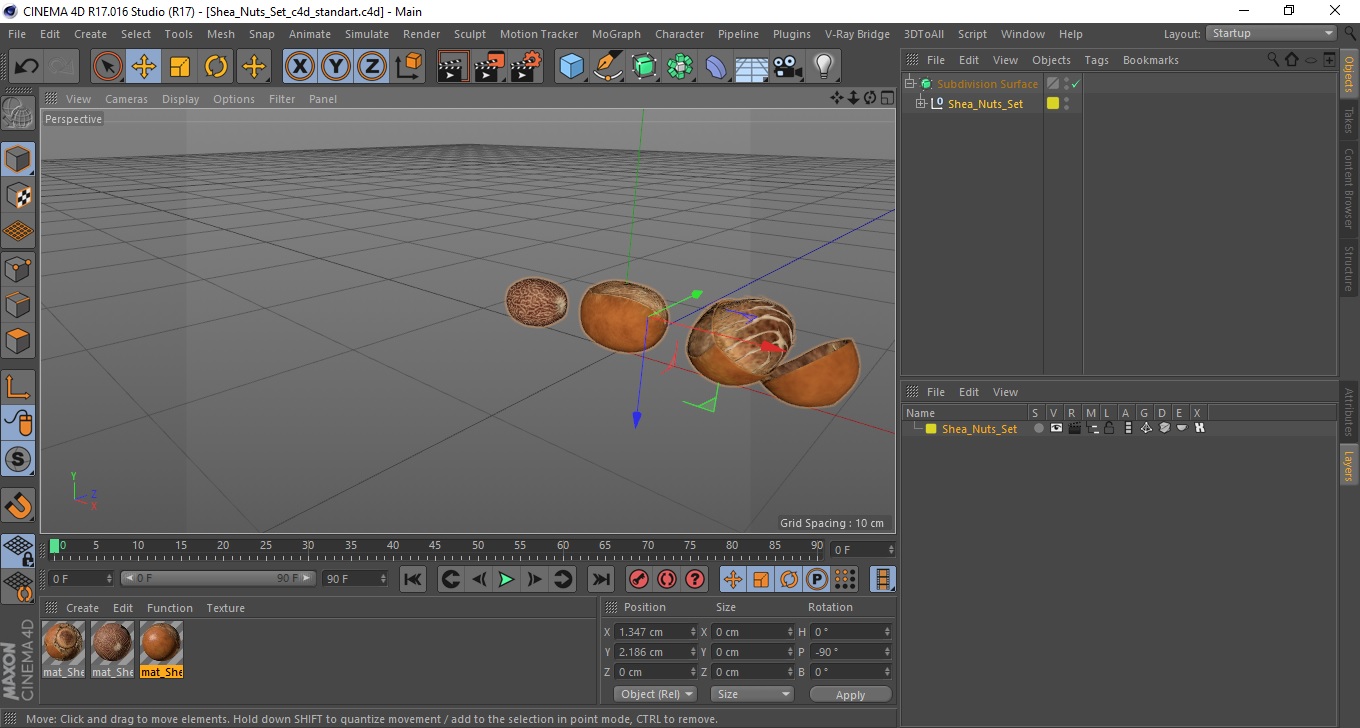1360x728 pixels.
Task: Switch the coordinate system icon
Action: (408, 67)
